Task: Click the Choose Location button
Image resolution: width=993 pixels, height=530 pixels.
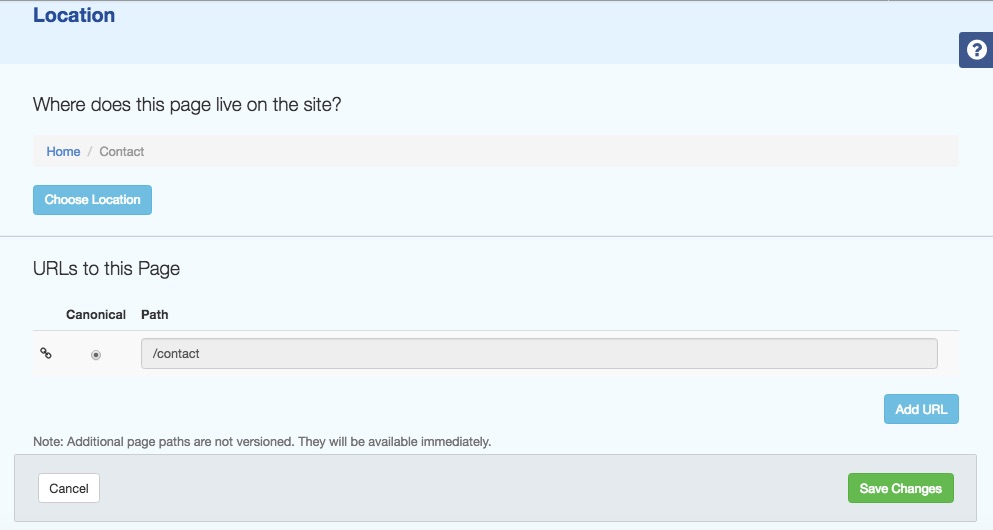Action: pyautogui.click(x=92, y=199)
